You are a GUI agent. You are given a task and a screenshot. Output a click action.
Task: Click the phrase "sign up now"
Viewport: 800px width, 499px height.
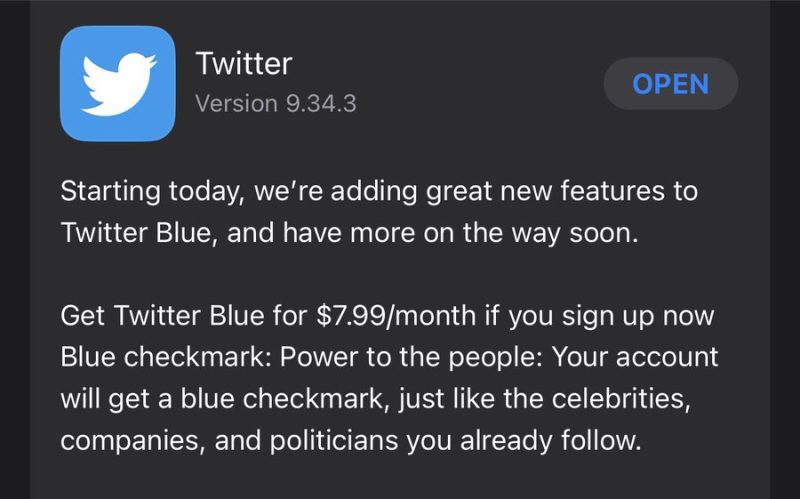point(638,316)
